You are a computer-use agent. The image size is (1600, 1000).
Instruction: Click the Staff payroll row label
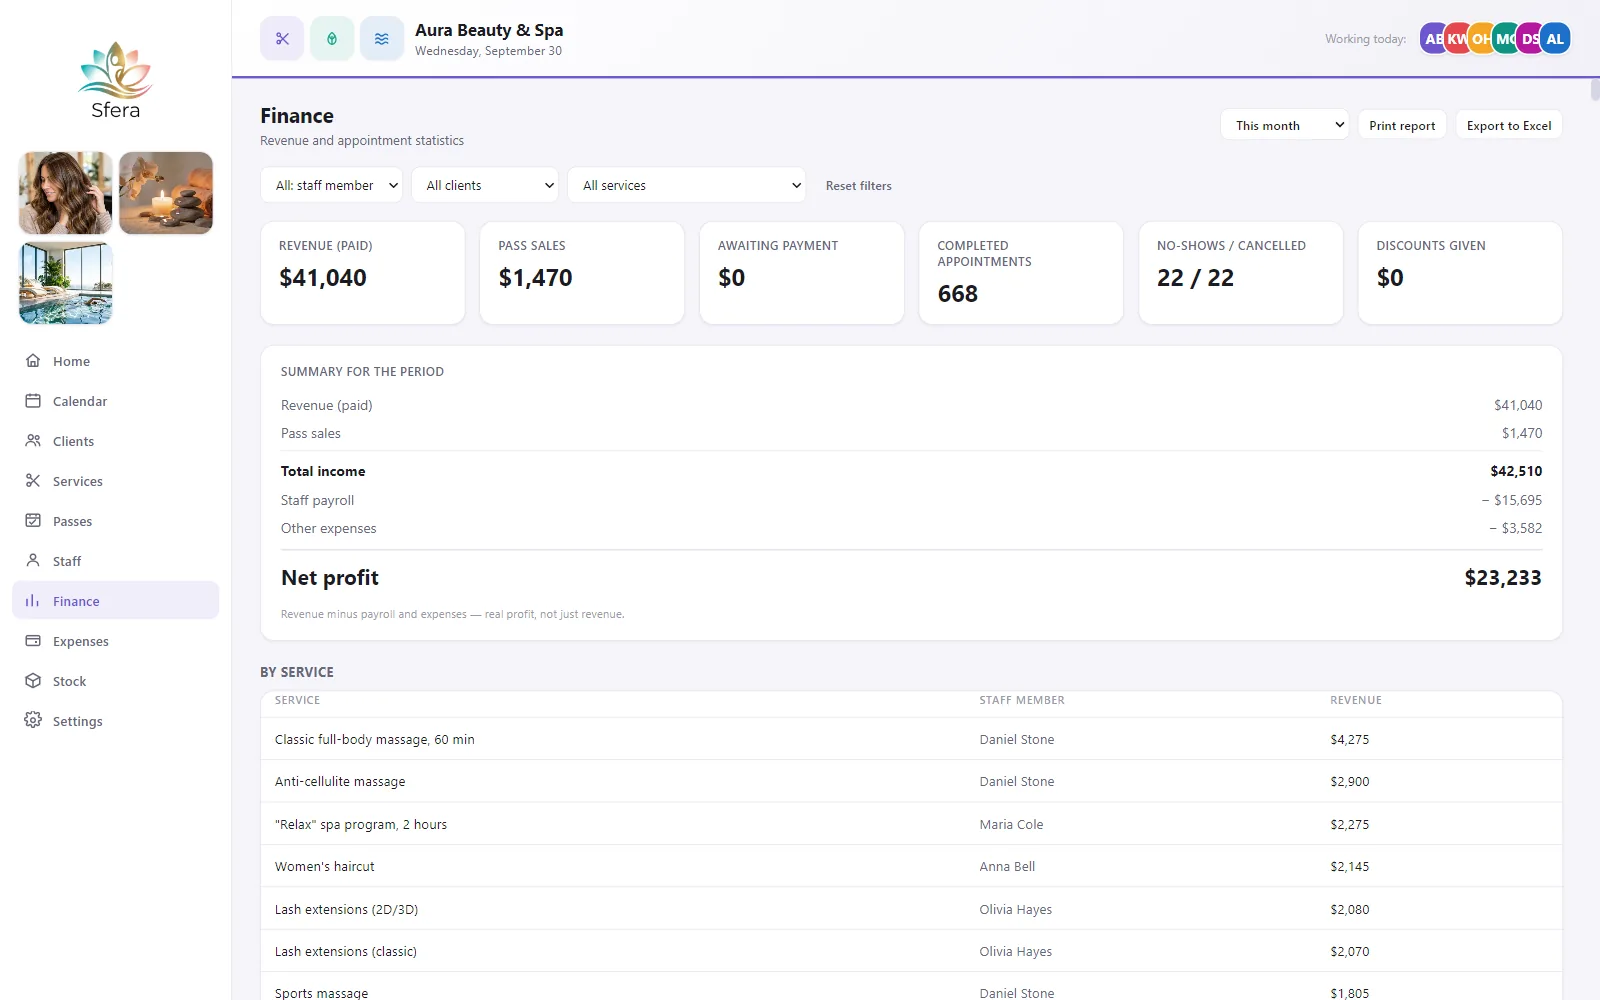click(317, 500)
